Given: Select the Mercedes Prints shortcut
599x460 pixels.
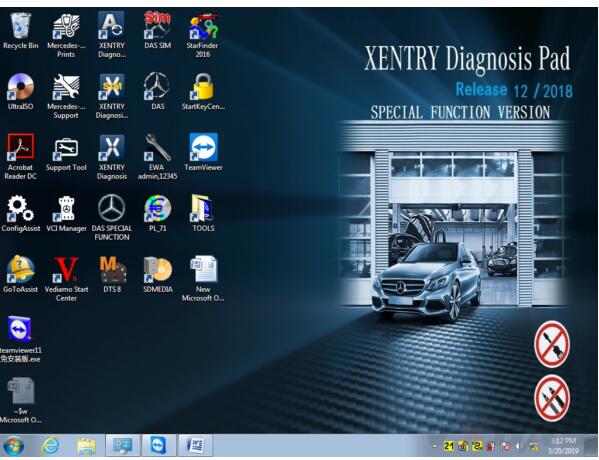Looking at the screenshot, I should point(66,35).
